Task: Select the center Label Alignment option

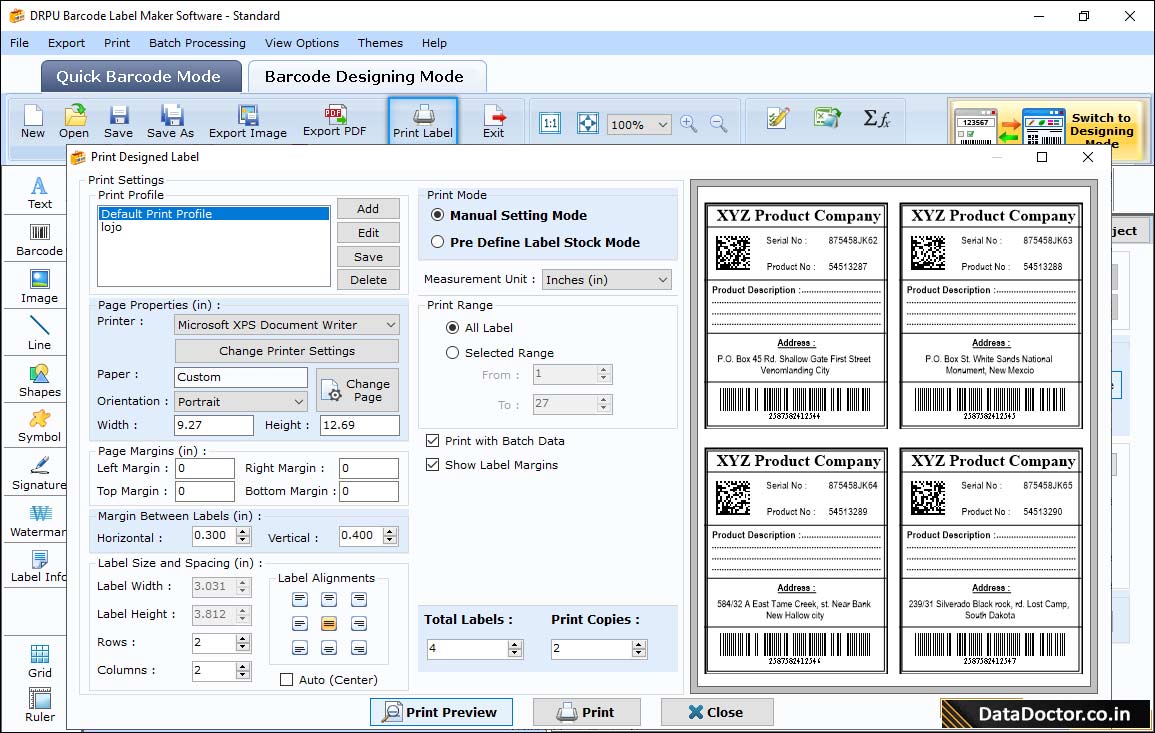Action: (x=329, y=623)
